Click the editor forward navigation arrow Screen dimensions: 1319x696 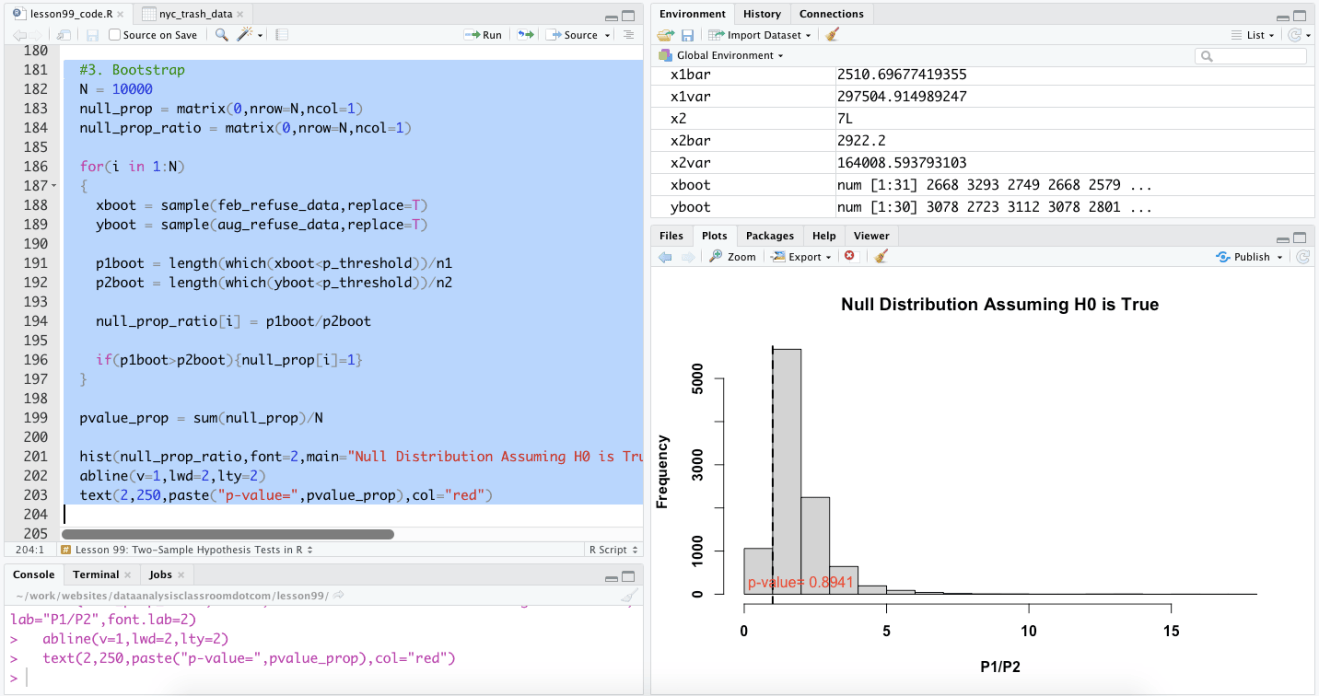click(x=35, y=35)
